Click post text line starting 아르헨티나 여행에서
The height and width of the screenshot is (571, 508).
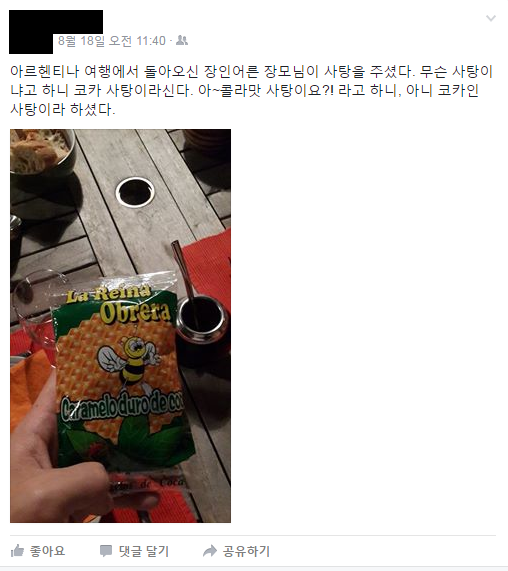click(x=251, y=71)
